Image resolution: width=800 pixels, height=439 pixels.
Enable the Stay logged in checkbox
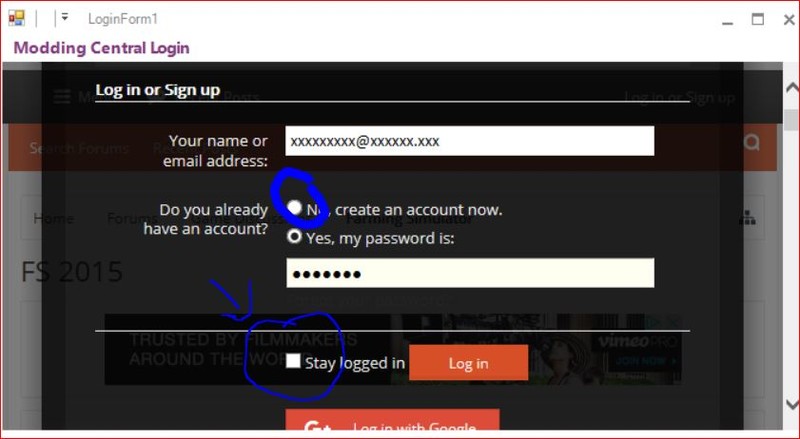click(x=293, y=361)
